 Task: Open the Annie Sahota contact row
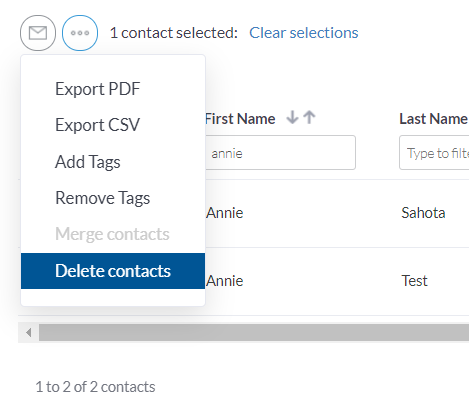point(337,213)
